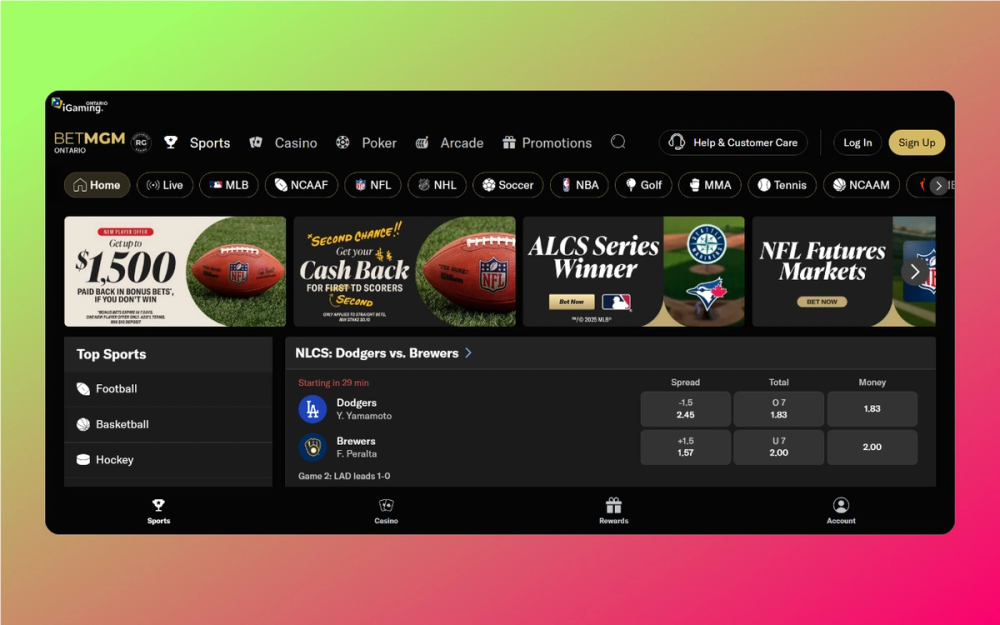Select the NHL pill
The width and height of the screenshot is (1000, 625).
[x=437, y=185]
